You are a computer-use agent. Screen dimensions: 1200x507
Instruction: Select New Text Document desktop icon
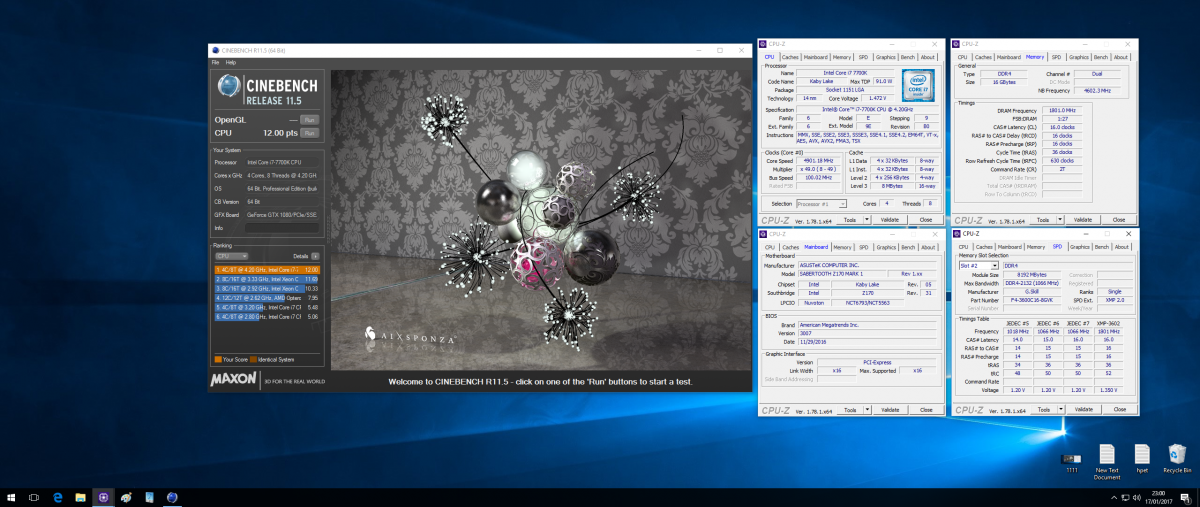pyautogui.click(x=1107, y=462)
